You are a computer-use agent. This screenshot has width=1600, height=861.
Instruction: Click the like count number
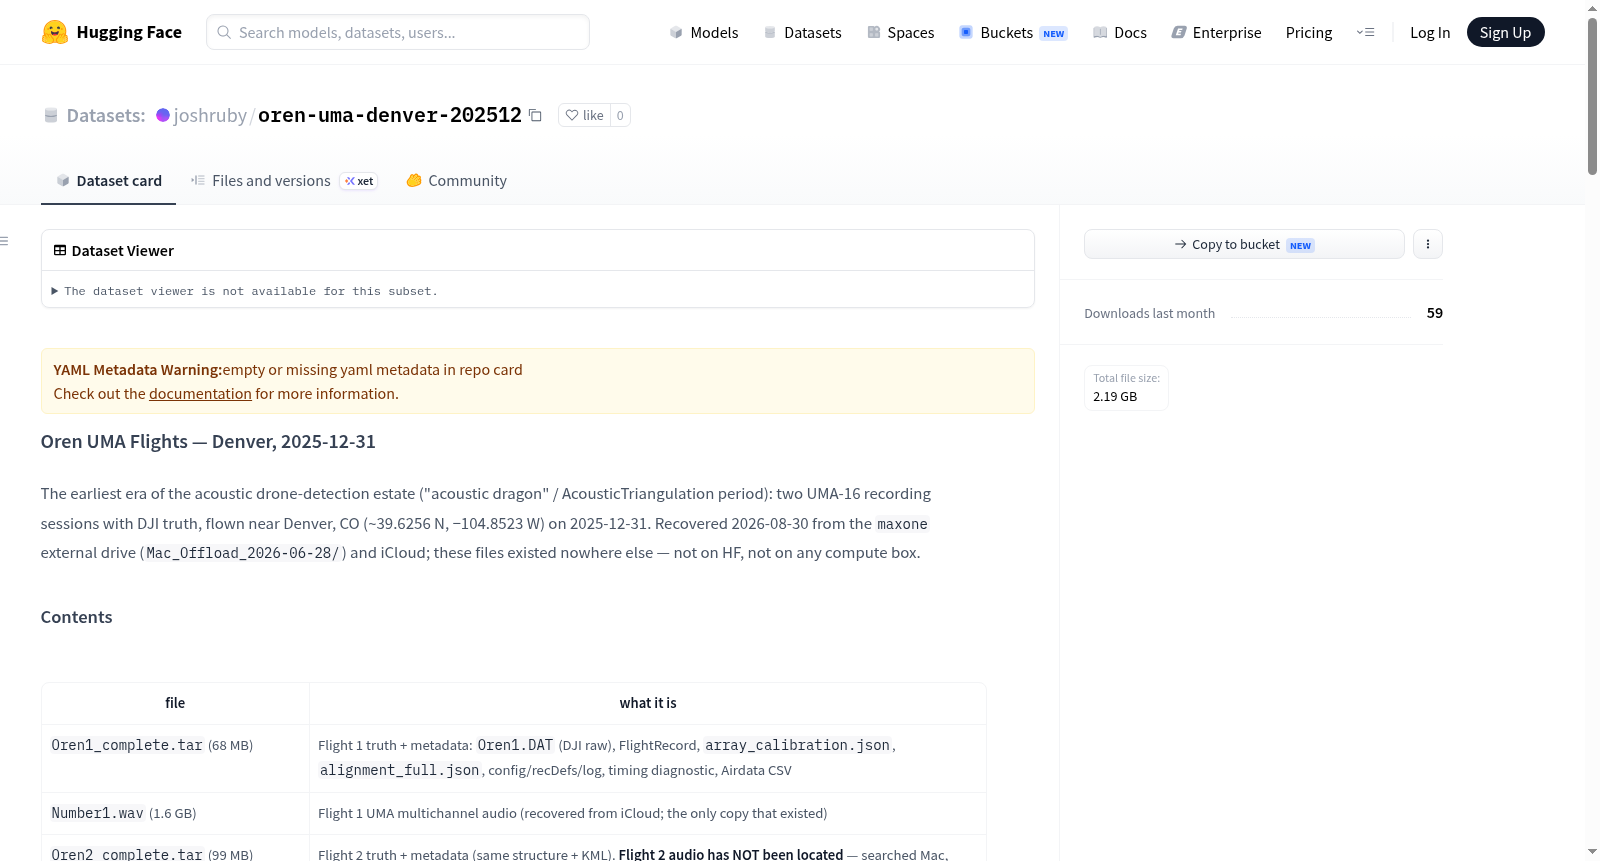point(620,115)
